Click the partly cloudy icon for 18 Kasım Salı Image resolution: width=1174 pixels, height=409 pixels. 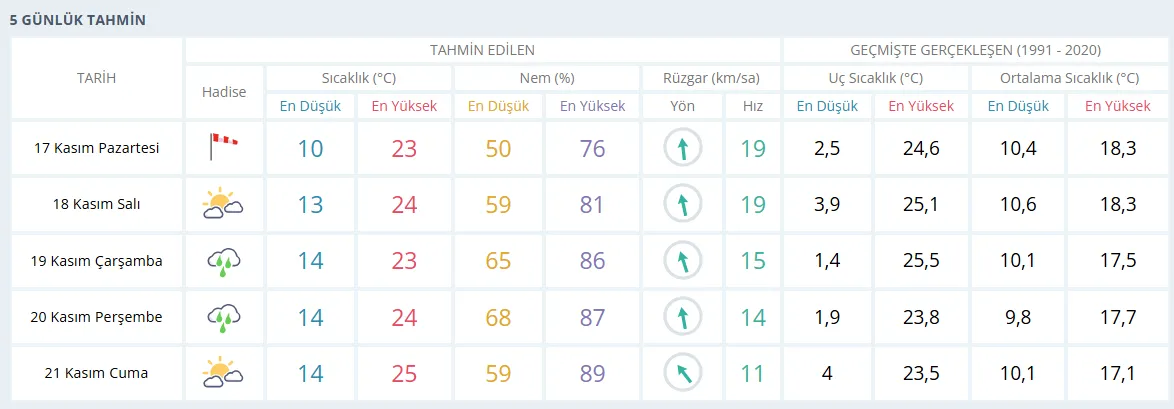click(224, 205)
